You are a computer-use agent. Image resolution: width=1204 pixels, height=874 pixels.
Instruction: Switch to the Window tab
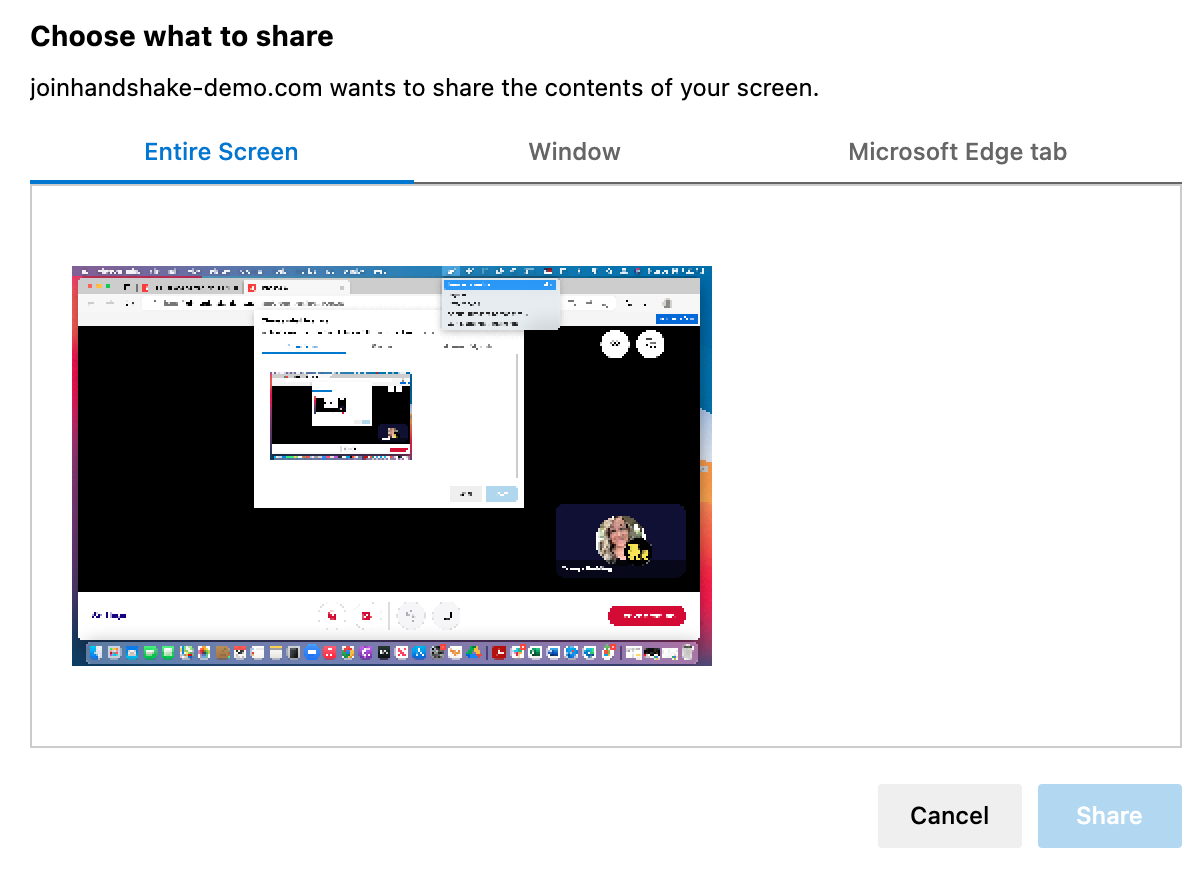point(574,151)
